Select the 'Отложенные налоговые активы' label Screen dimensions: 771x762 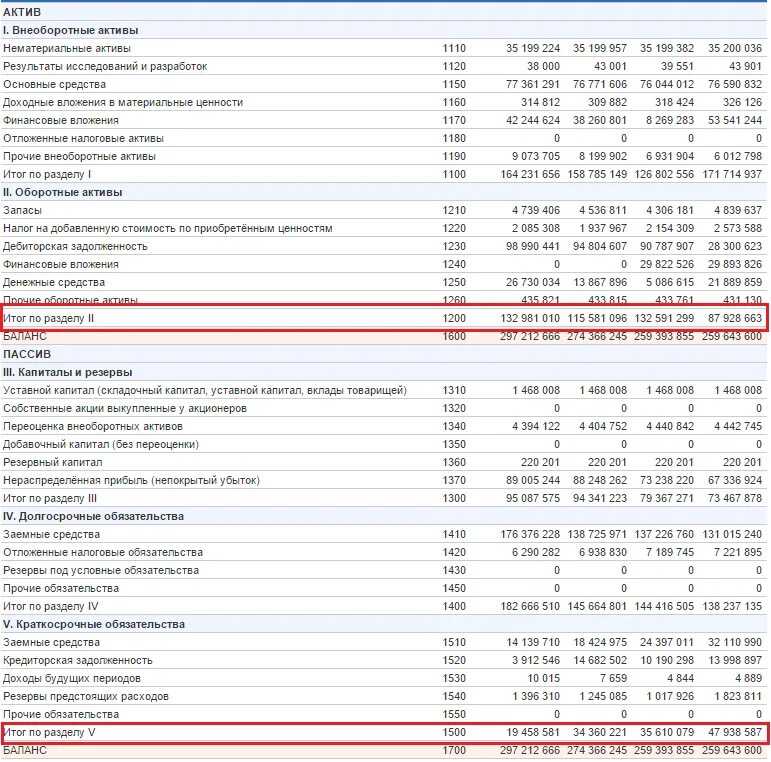click(83, 138)
